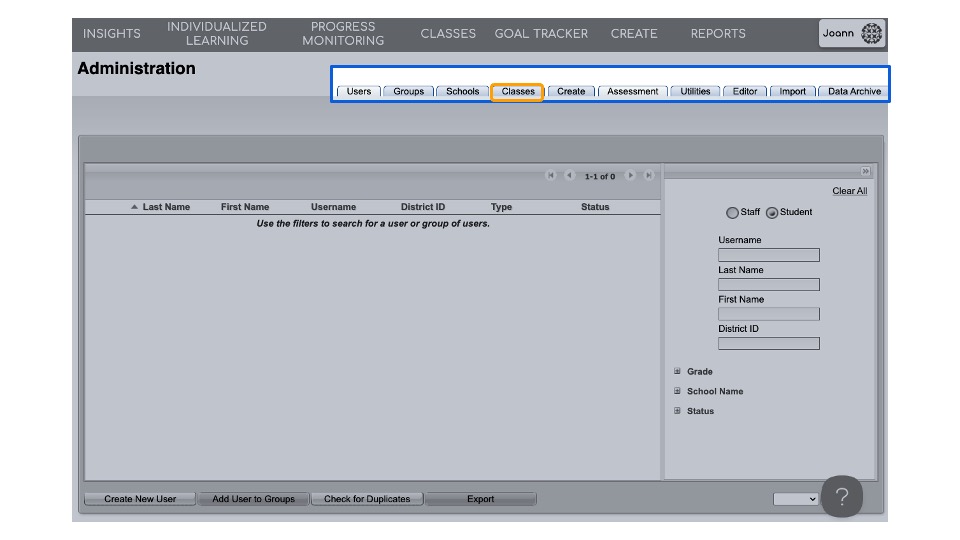Open GOAL TRACKER in the top navigation
Viewport: 960px width, 540px height.
(541, 34)
